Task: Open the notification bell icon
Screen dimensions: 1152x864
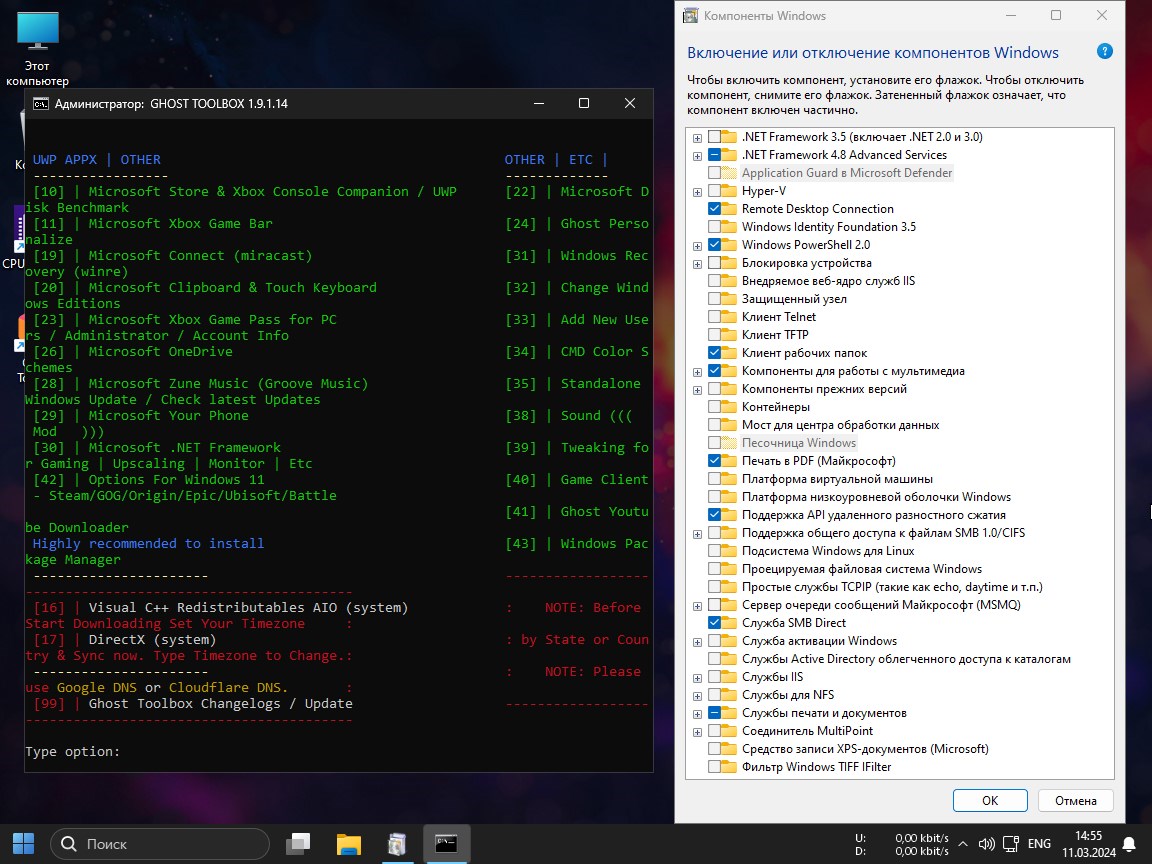Action: 1129,844
